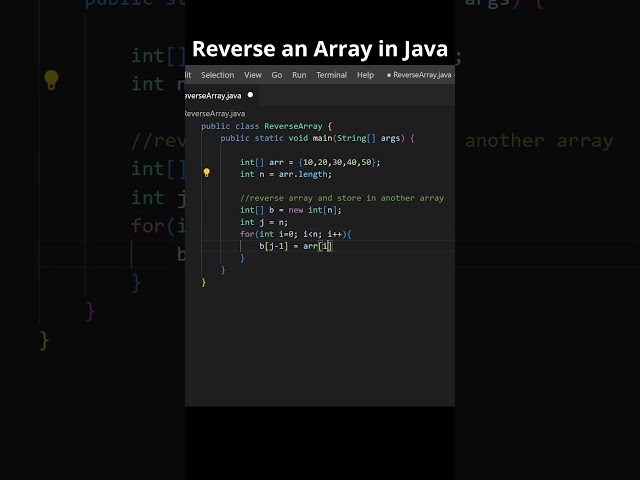
Task: Open the View menu
Action: (253, 75)
